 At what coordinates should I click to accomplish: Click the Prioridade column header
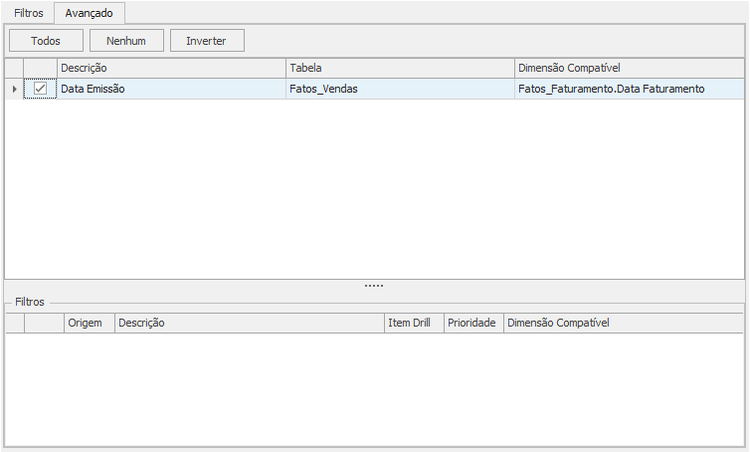[474, 323]
